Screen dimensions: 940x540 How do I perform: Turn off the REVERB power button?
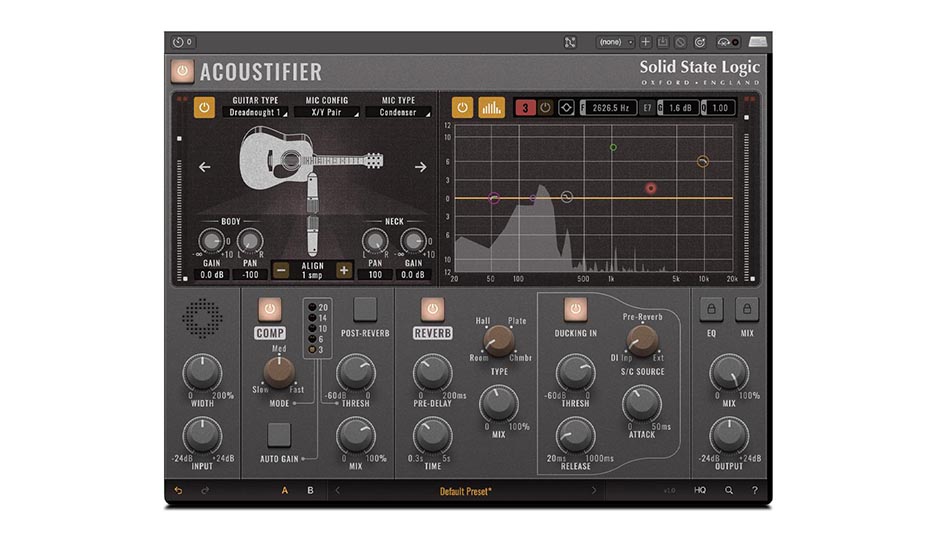tap(432, 308)
